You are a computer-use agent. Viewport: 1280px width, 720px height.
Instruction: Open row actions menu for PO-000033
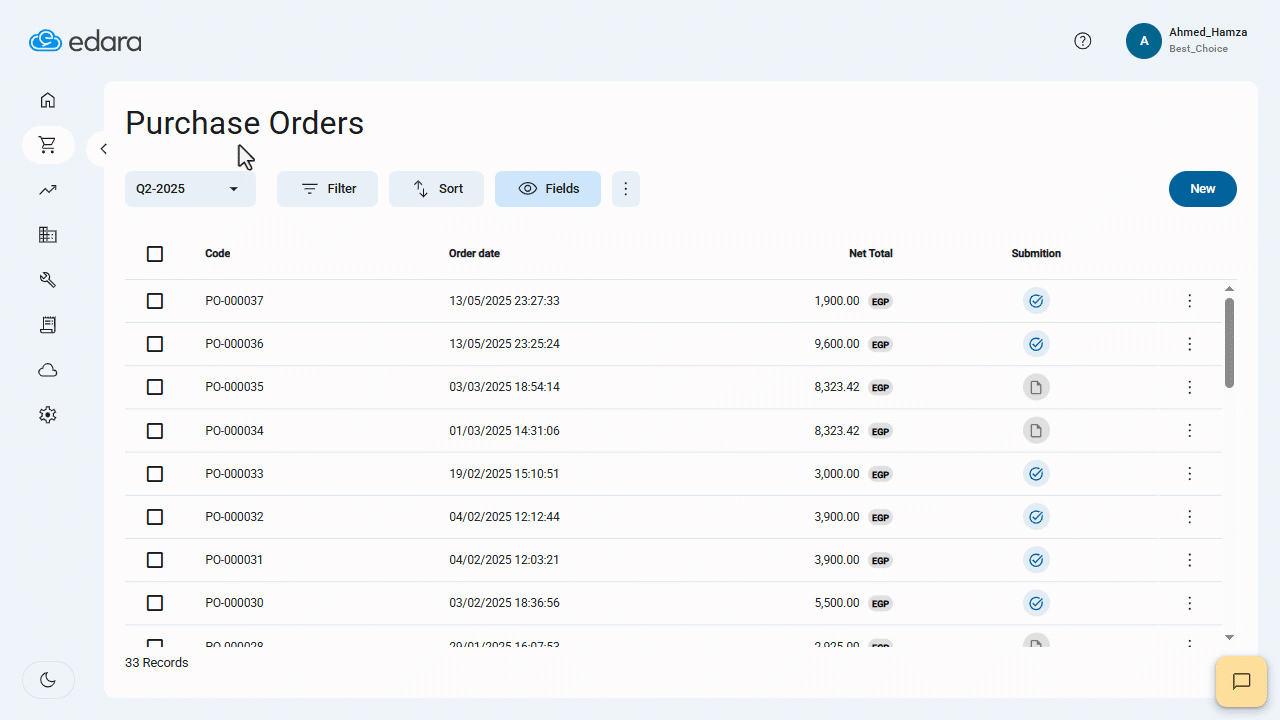pos(1190,474)
